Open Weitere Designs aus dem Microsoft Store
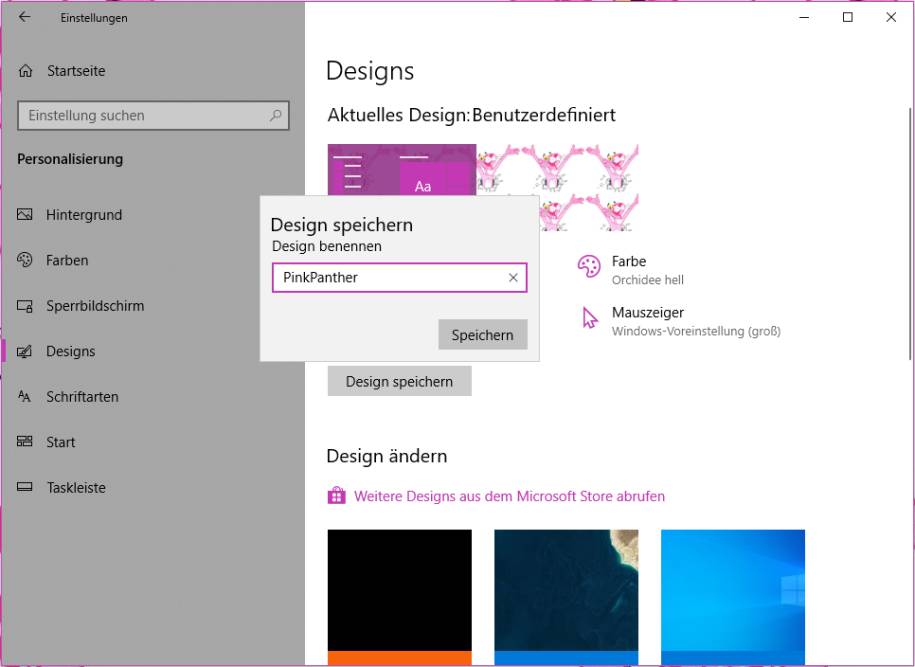 pos(509,496)
